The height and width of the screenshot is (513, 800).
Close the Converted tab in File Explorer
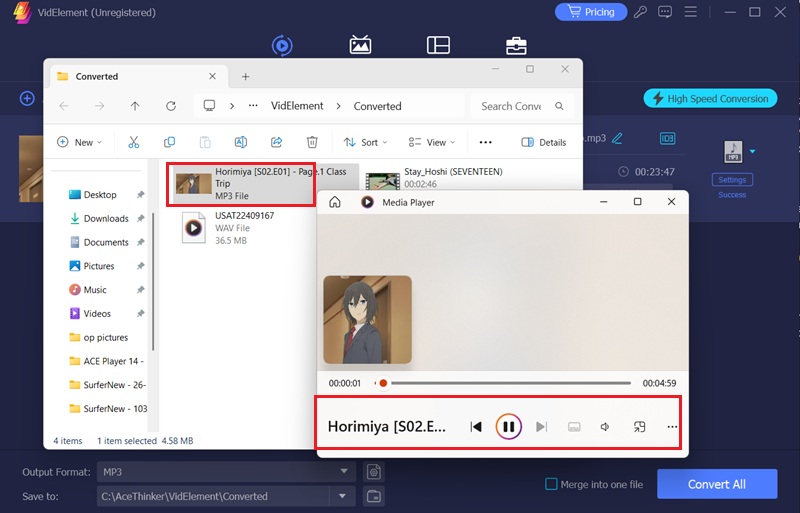click(212, 76)
